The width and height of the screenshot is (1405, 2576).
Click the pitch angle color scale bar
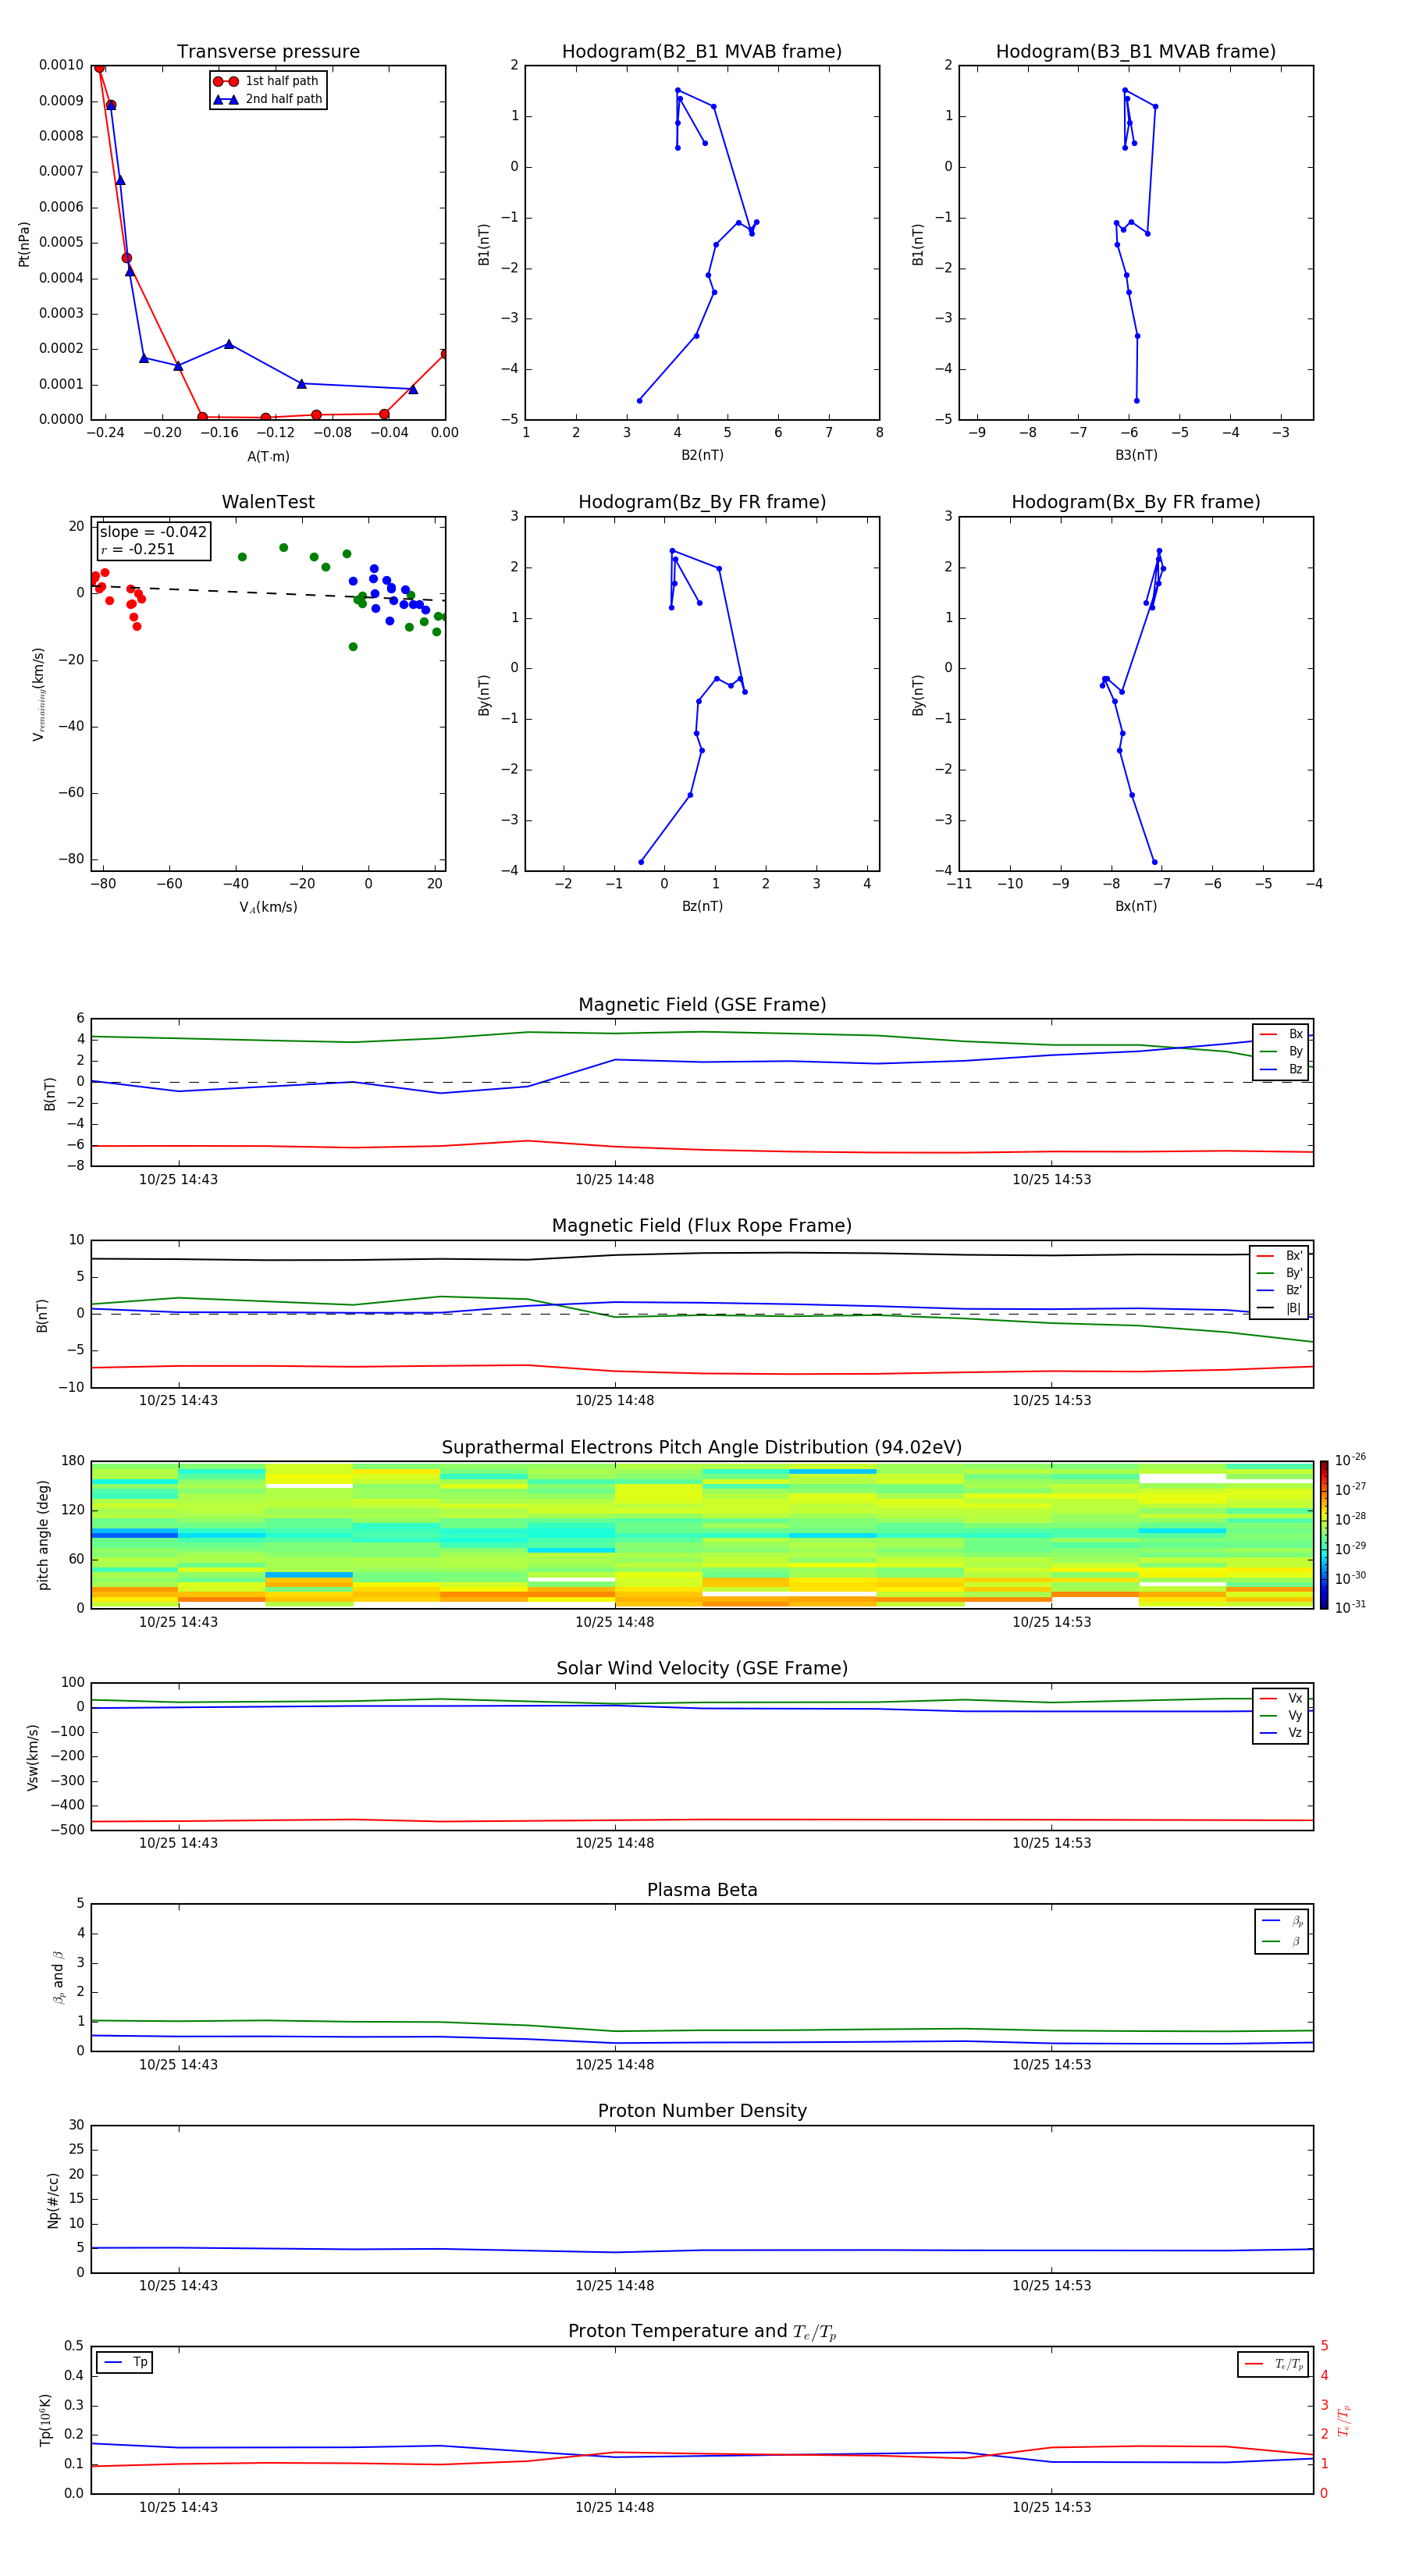(x=1323, y=1535)
